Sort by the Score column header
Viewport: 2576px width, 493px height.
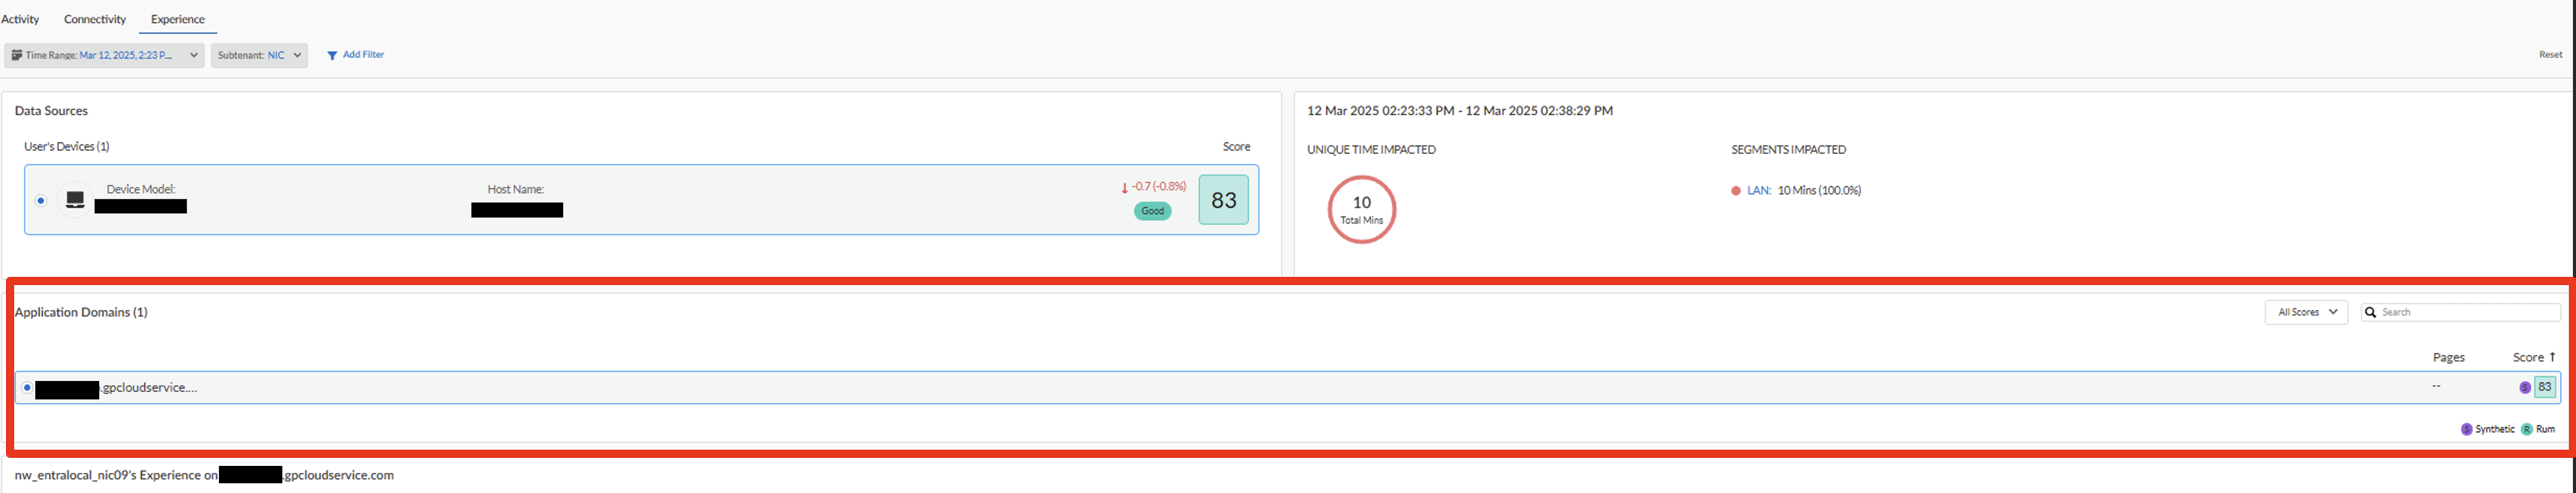pos(2533,357)
